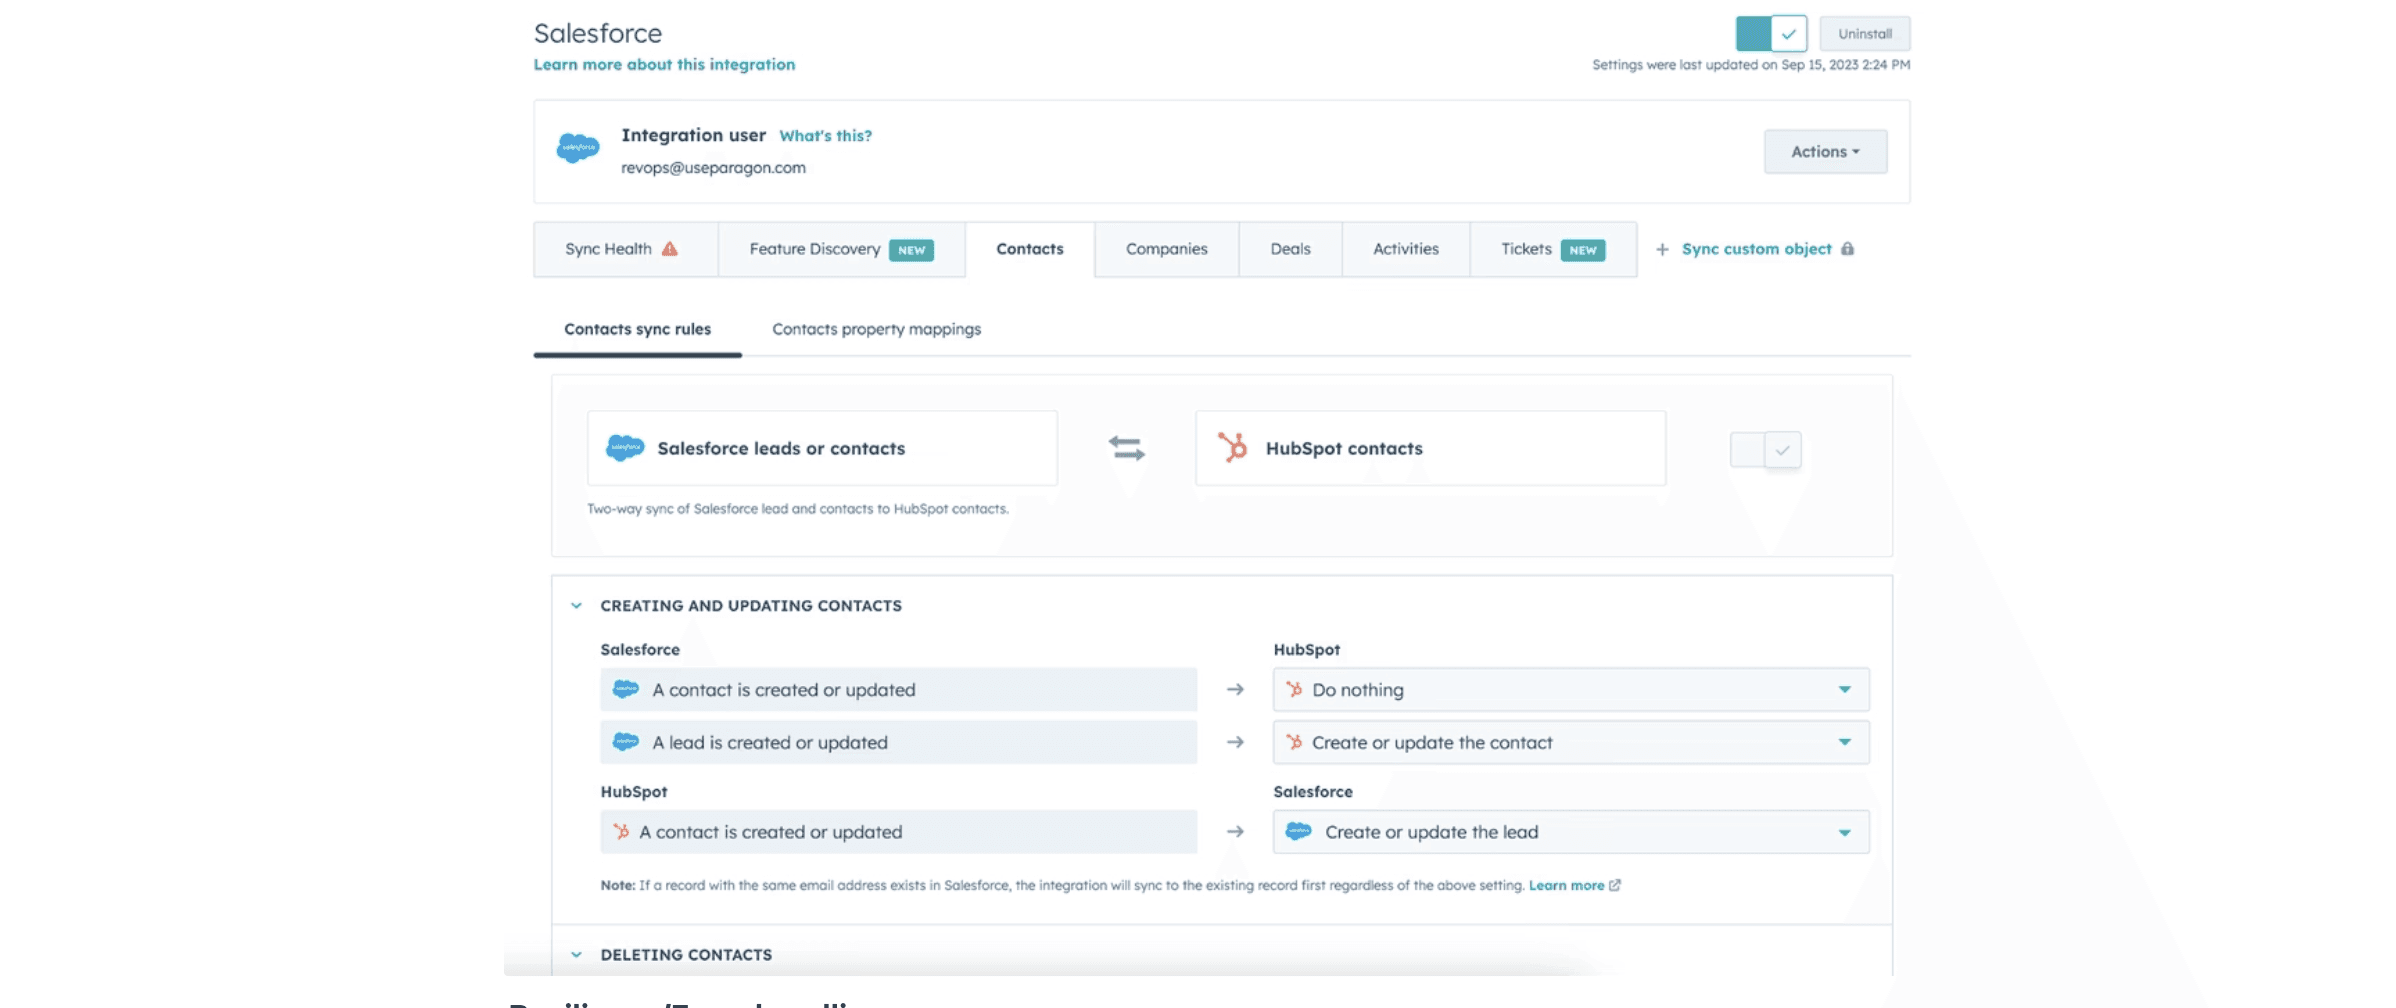Click the Salesforce cloud logo beside Integration user
The width and height of the screenshot is (2396, 1008).
(578, 149)
